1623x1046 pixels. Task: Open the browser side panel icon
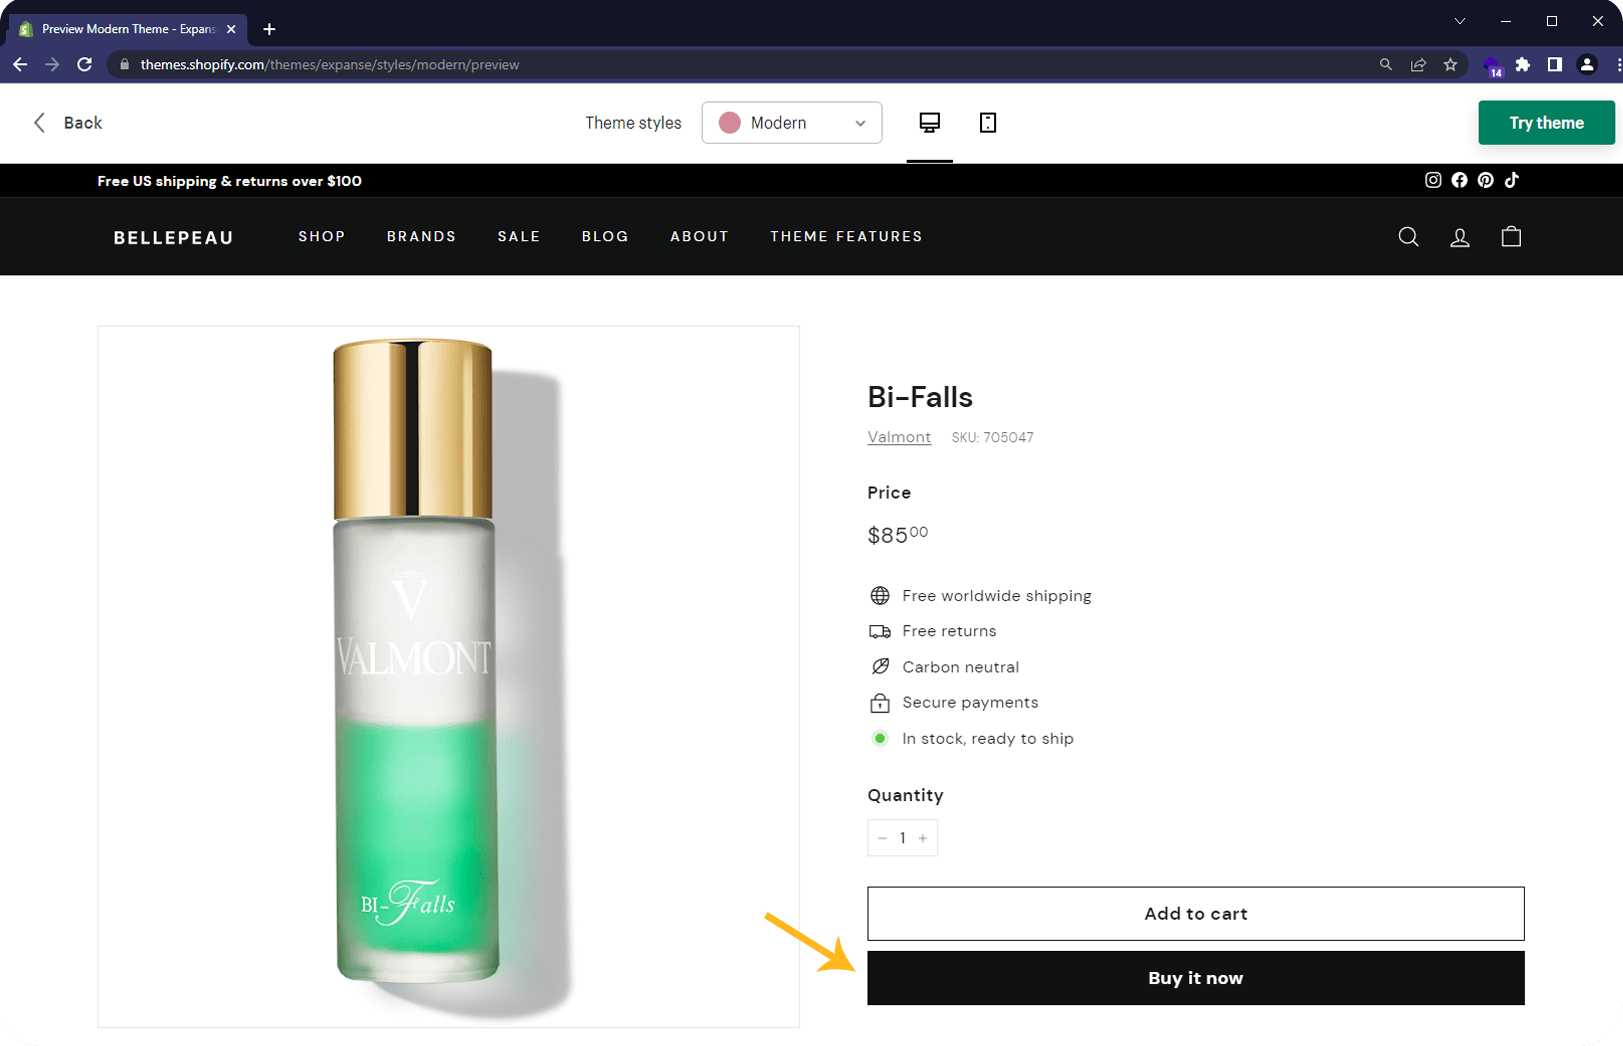pyautogui.click(x=1555, y=64)
